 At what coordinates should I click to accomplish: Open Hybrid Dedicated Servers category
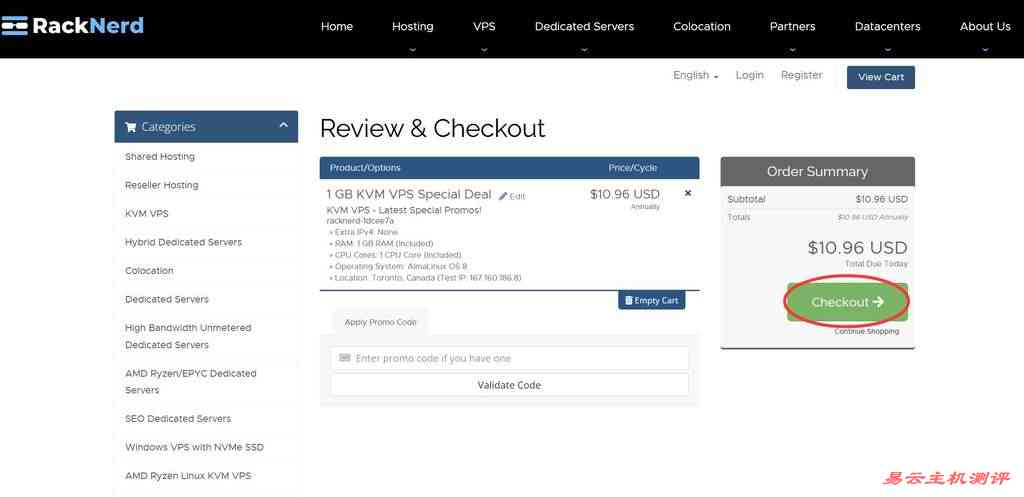click(184, 242)
